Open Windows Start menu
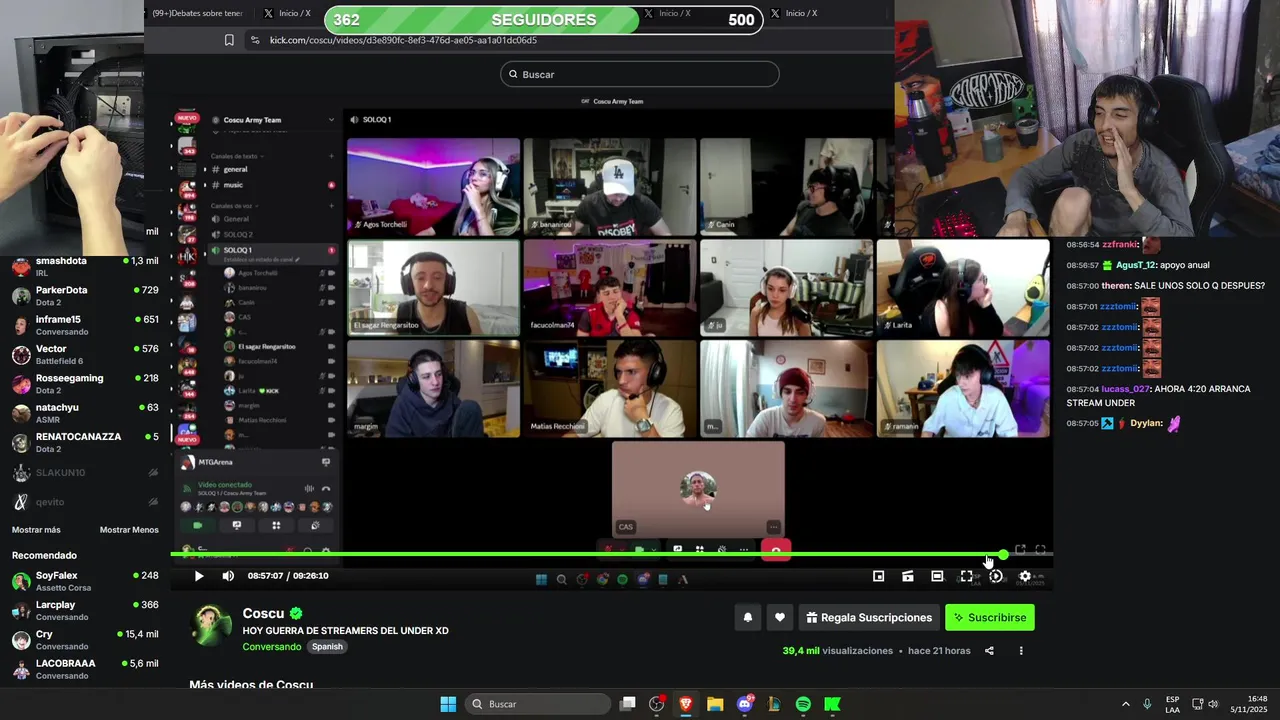 (448, 704)
